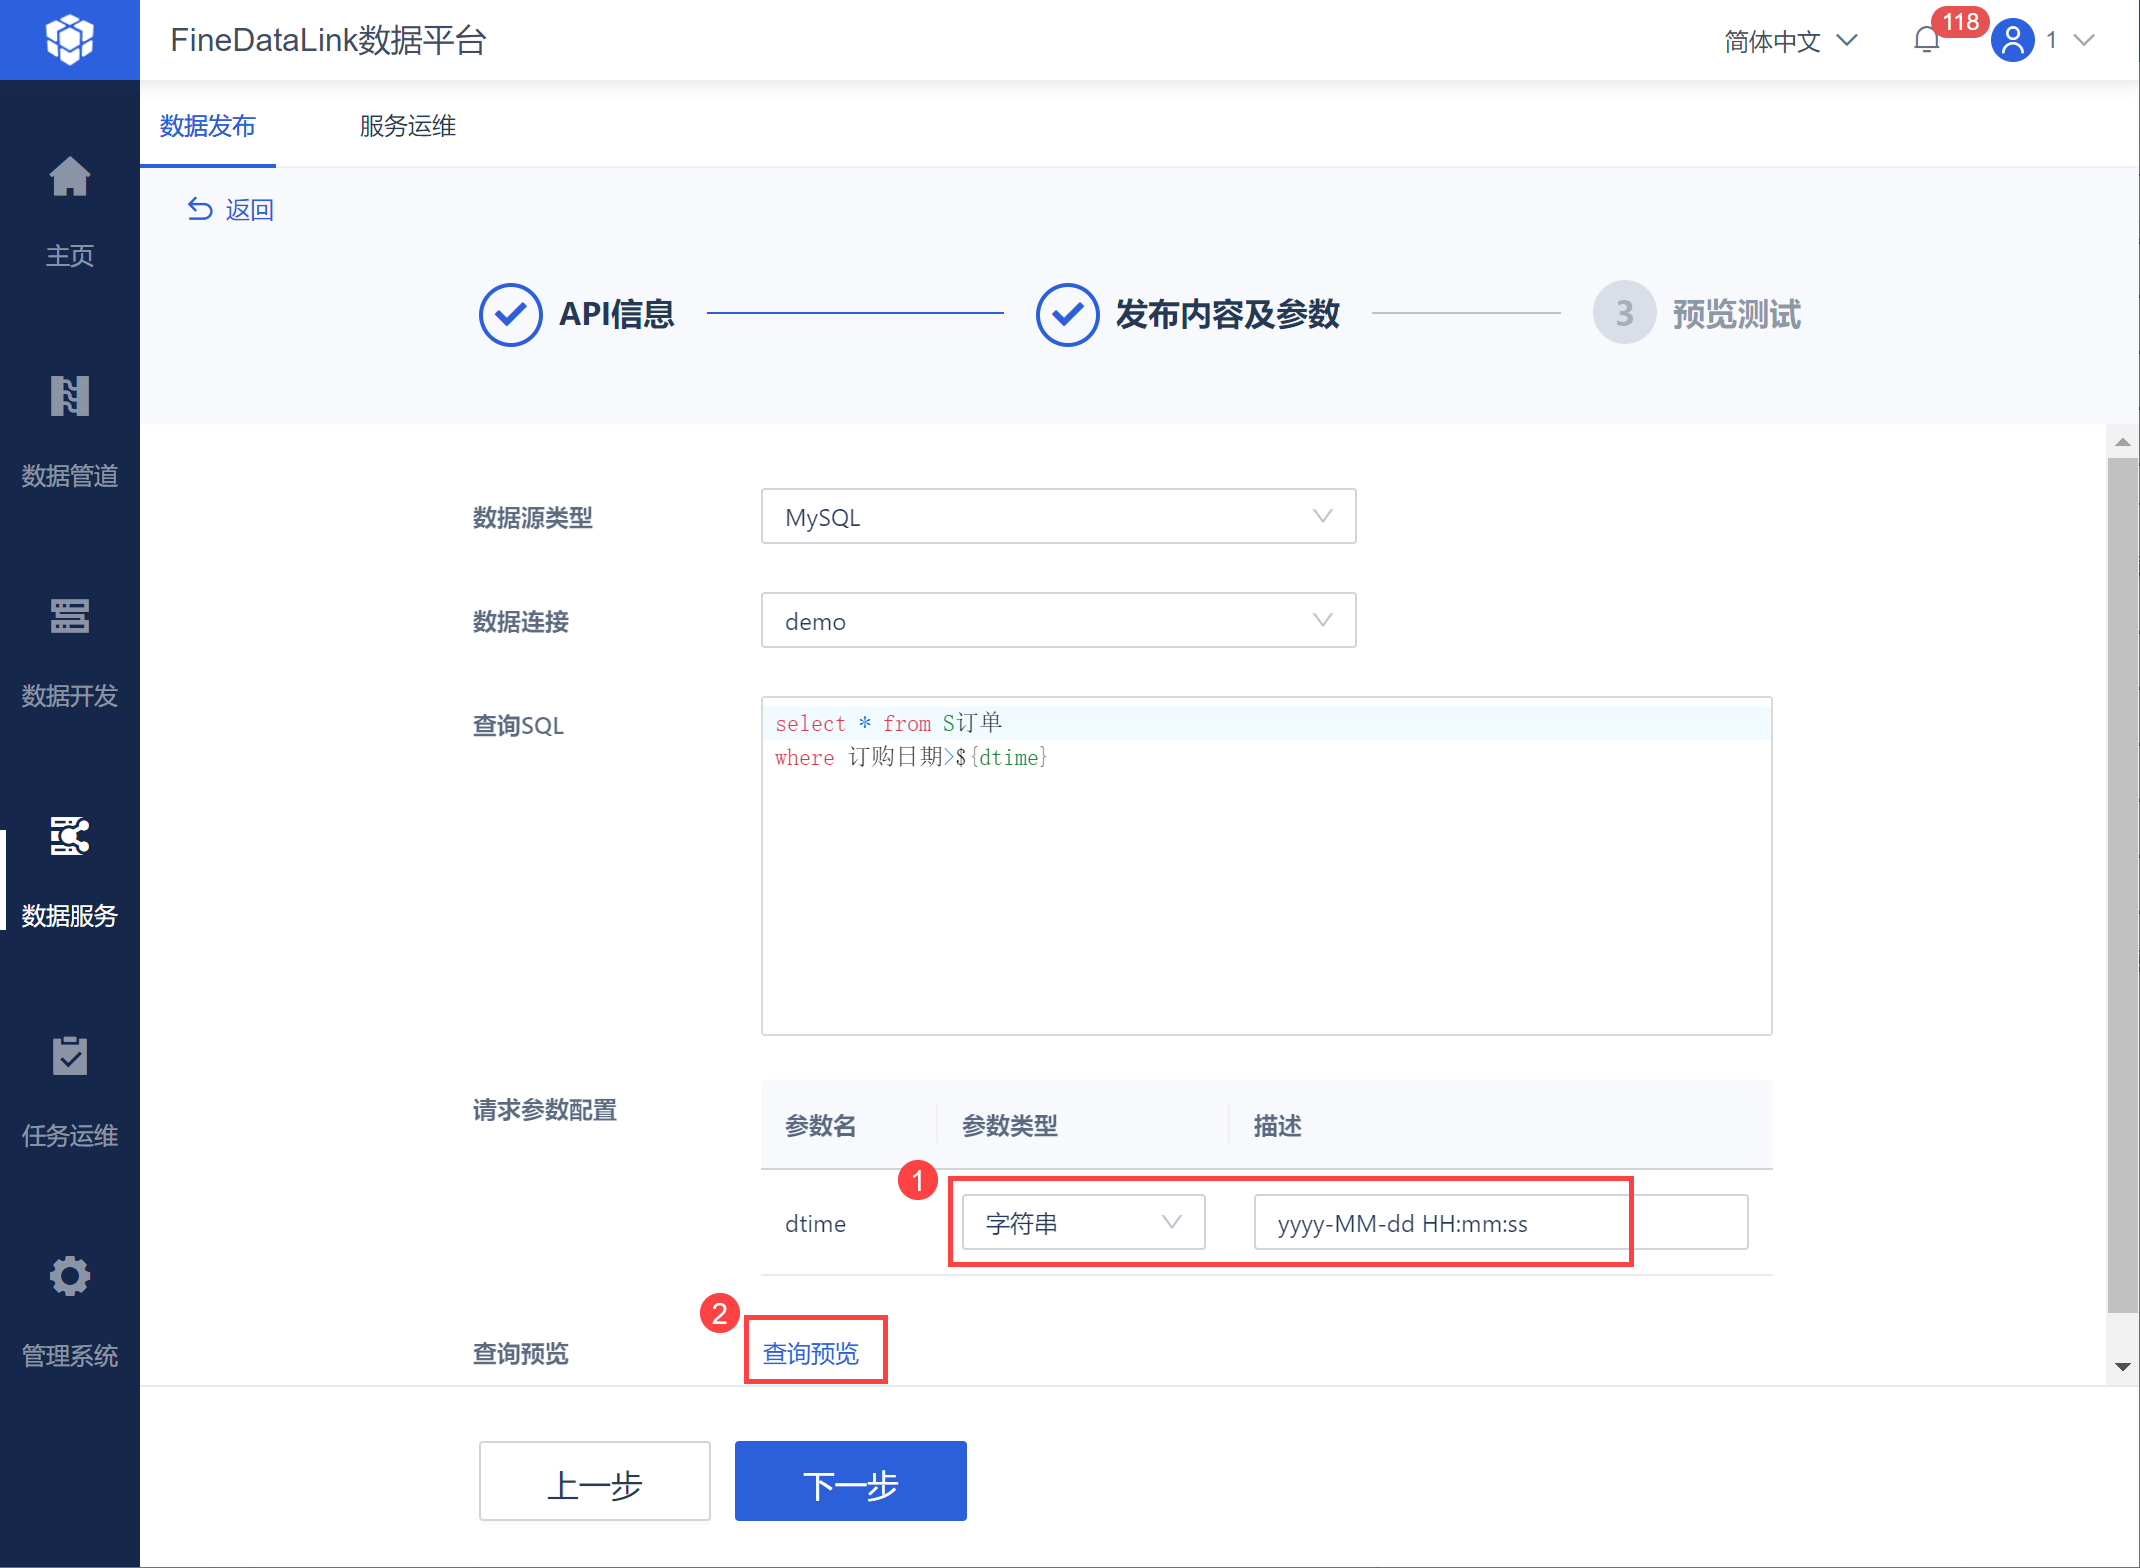Switch to the 服务运维 tab
This screenshot has width=2140, height=1568.
point(408,126)
